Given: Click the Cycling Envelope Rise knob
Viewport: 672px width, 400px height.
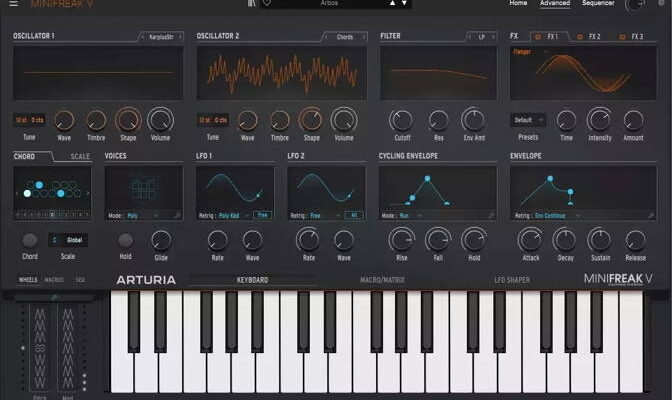Looking at the screenshot, I should (401, 239).
